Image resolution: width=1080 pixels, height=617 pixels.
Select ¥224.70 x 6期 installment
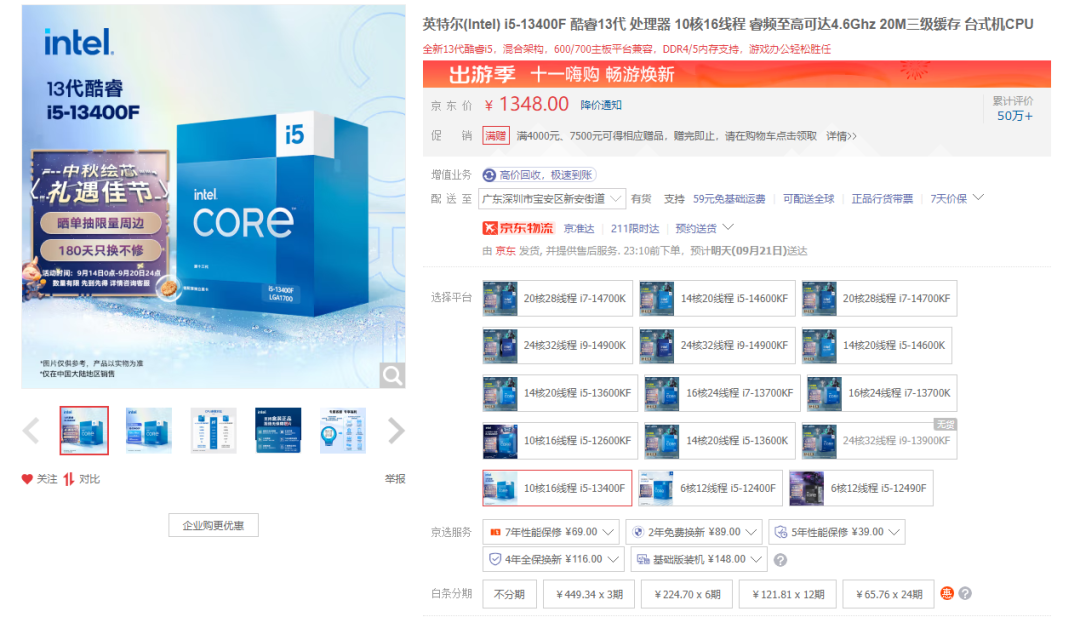pos(687,594)
